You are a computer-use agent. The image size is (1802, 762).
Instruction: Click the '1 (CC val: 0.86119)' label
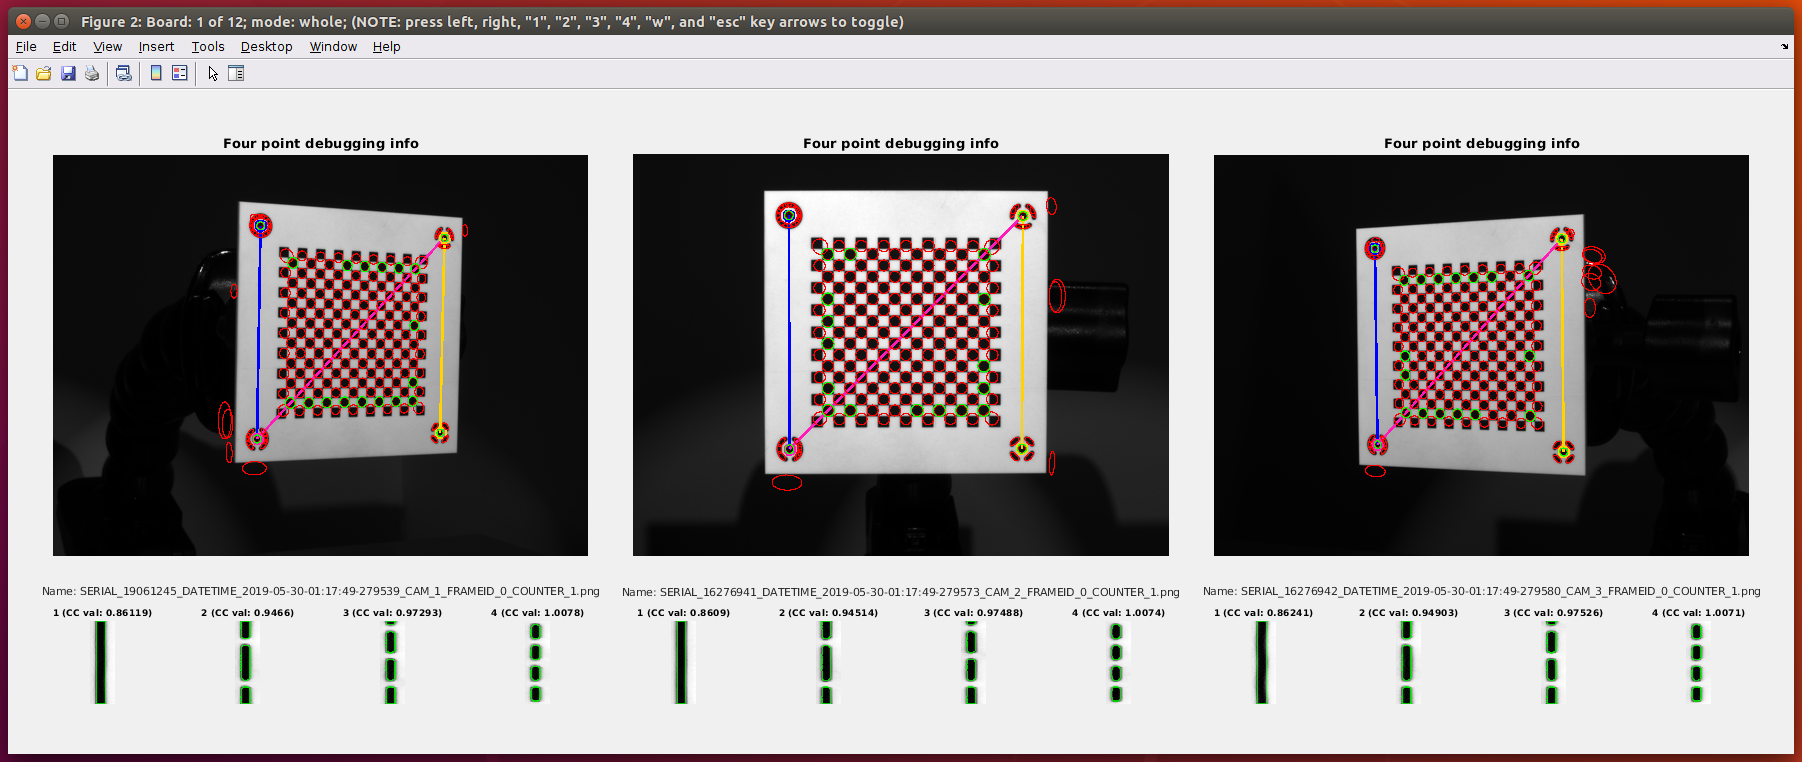click(102, 612)
